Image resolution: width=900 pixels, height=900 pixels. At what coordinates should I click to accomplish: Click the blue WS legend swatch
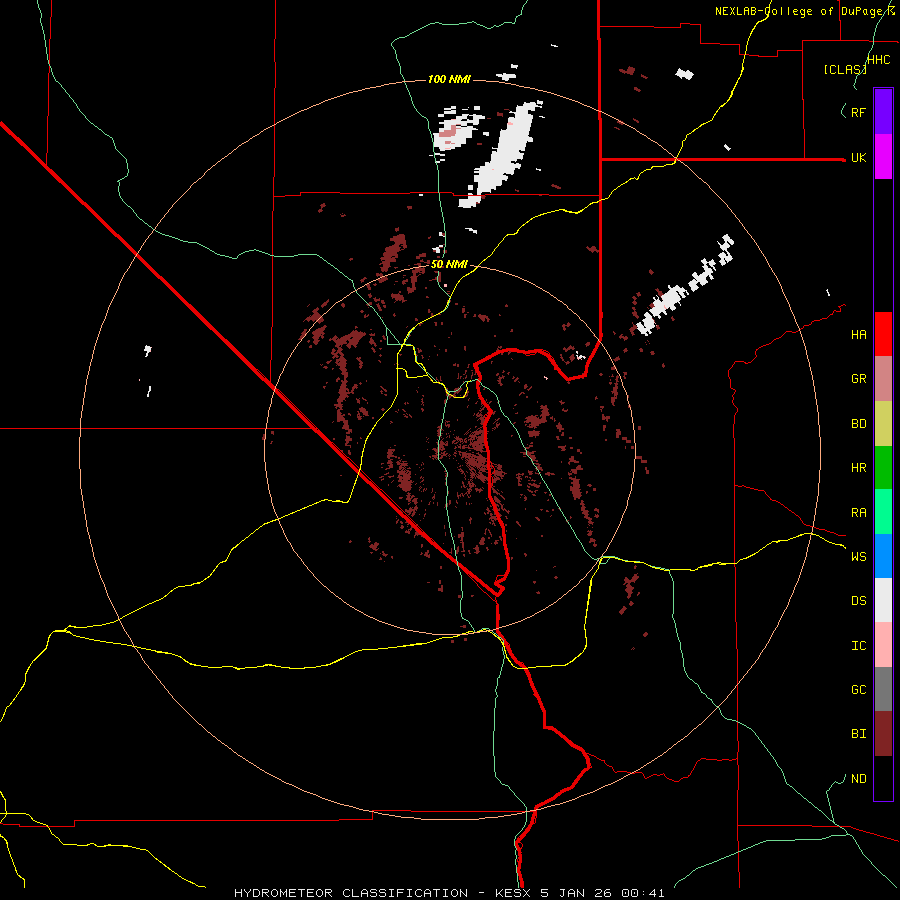point(883,556)
